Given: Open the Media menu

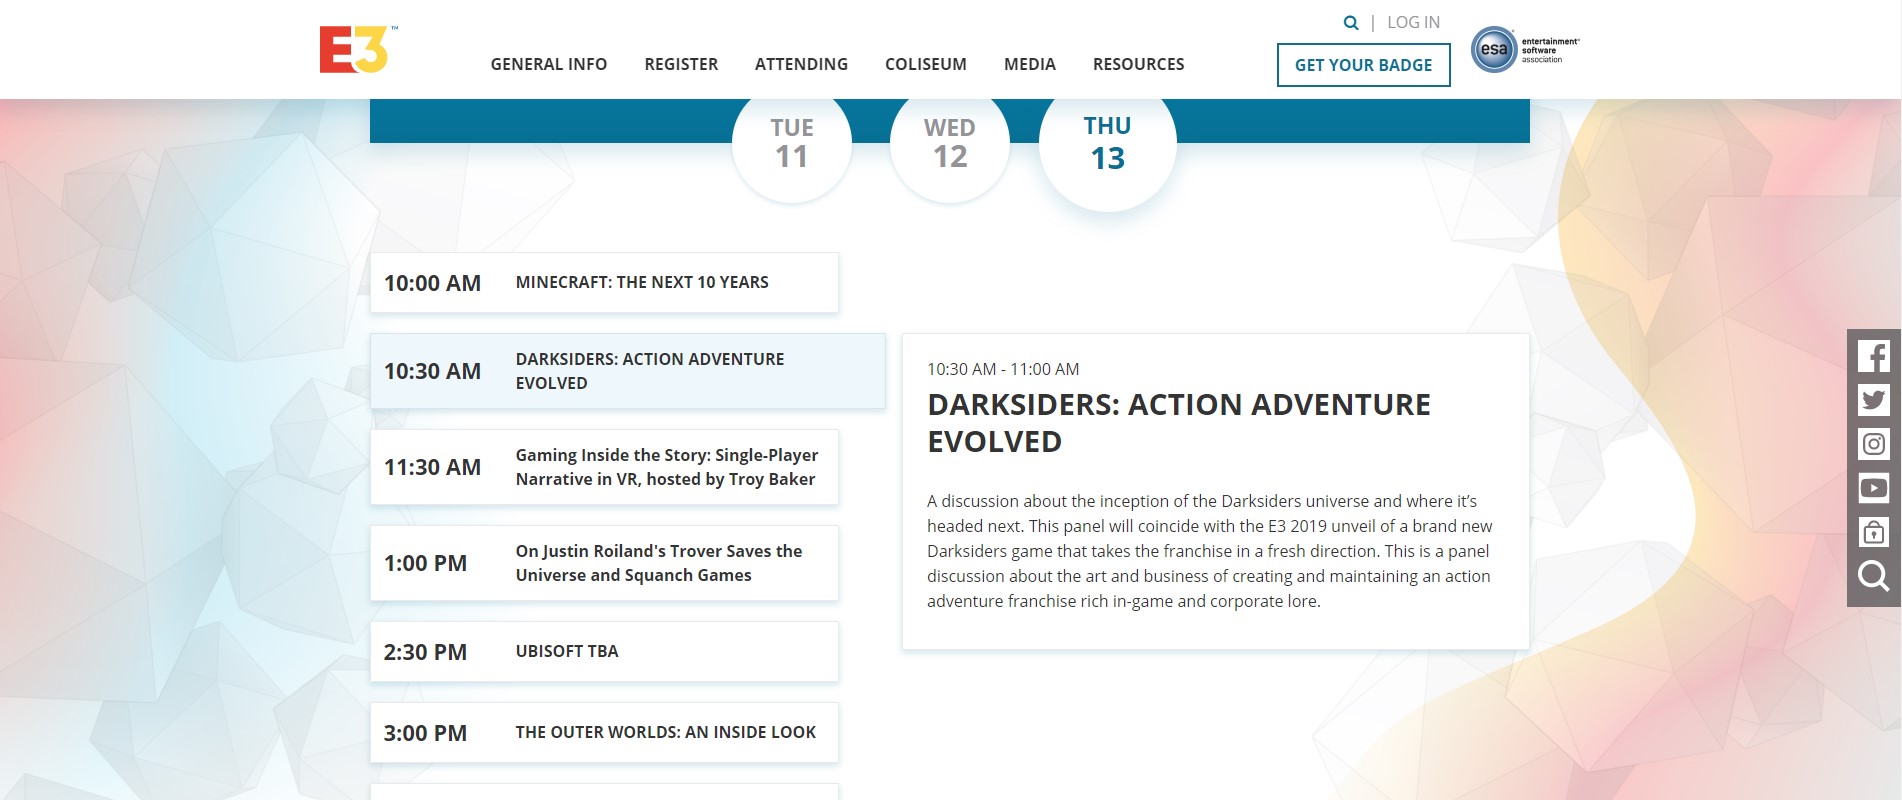Looking at the screenshot, I should coord(1030,64).
